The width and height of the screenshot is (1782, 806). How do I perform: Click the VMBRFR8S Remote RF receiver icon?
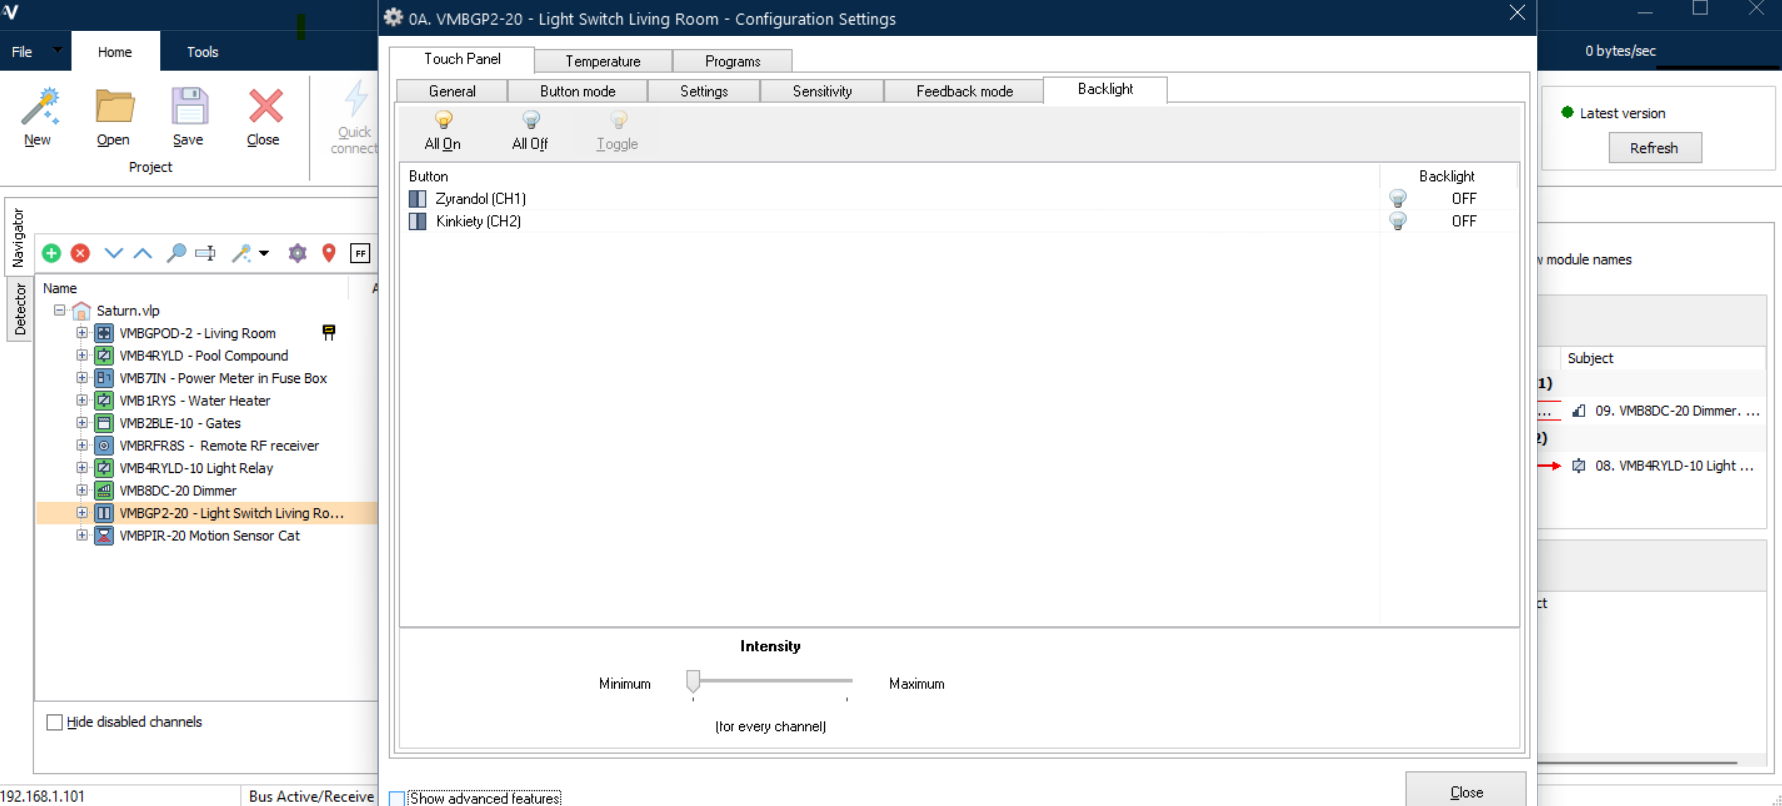click(x=104, y=445)
